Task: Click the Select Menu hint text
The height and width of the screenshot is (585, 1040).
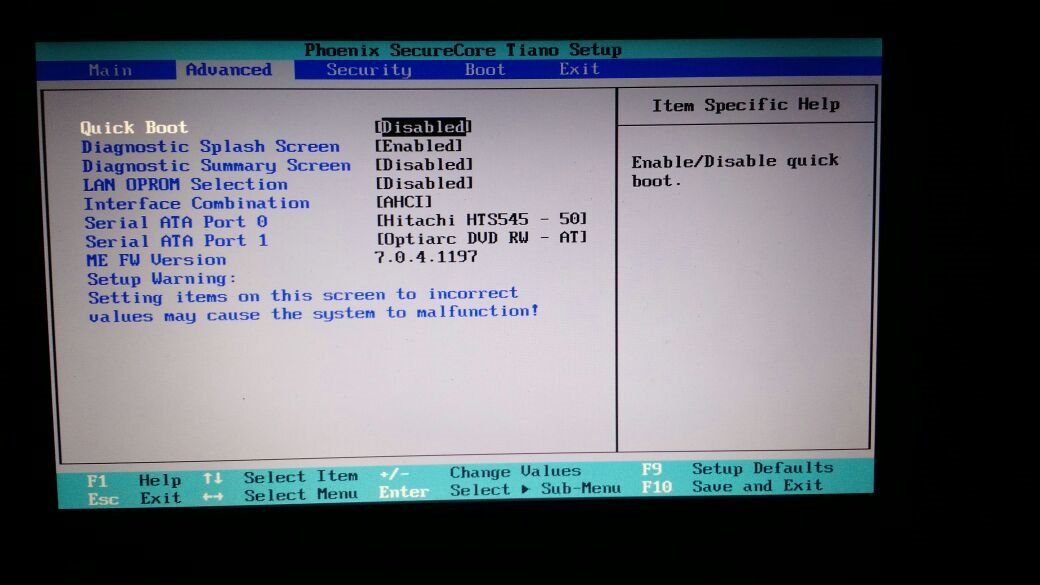Action: 300,495
